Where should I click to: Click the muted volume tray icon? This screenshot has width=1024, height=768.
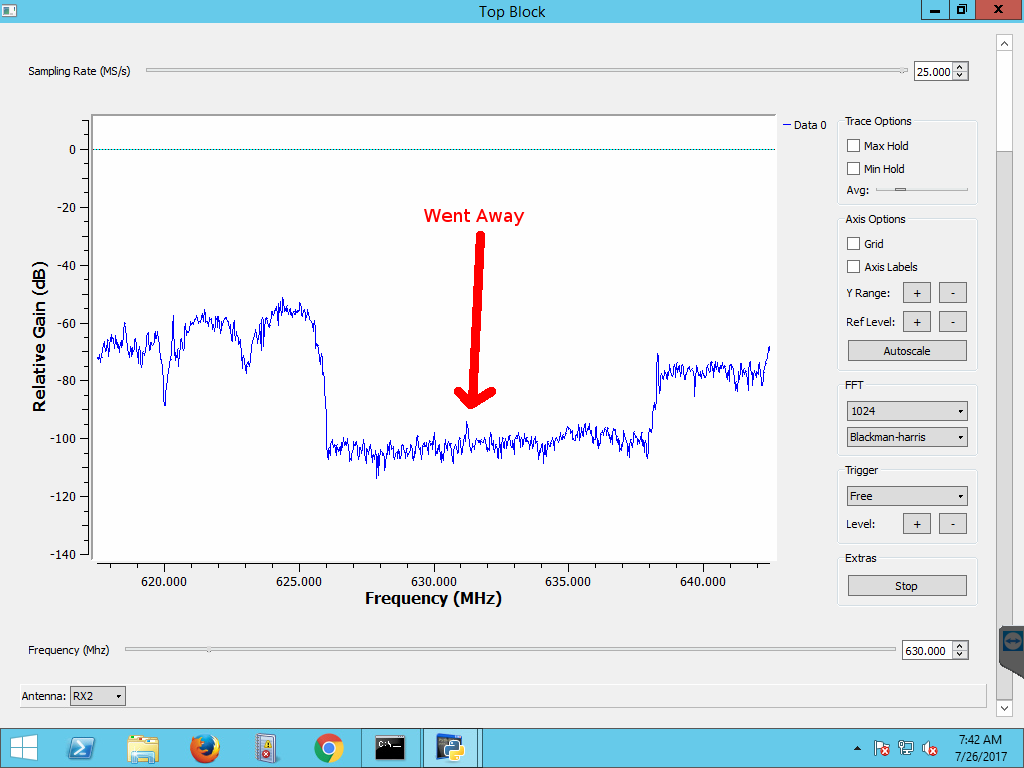[930, 748]
